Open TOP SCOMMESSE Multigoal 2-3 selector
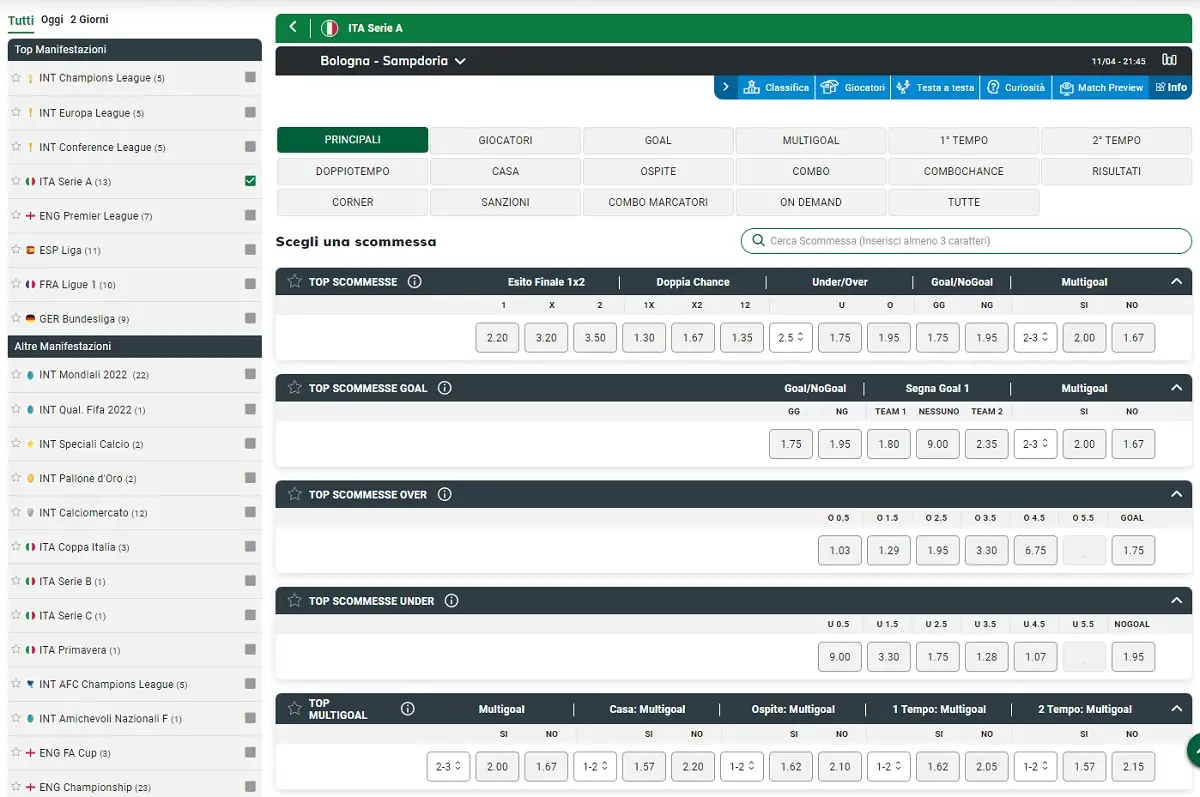This screenshot has height=797, width=1200. [1035, 338]
